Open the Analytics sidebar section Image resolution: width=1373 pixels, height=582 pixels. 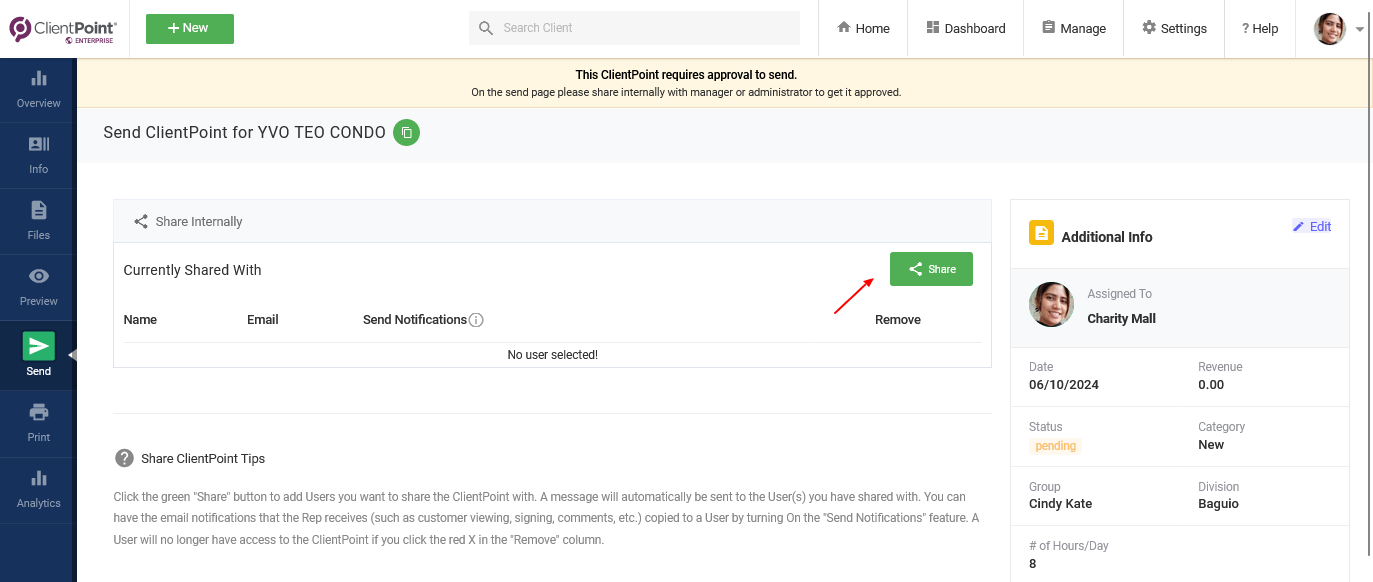[38, 490]
